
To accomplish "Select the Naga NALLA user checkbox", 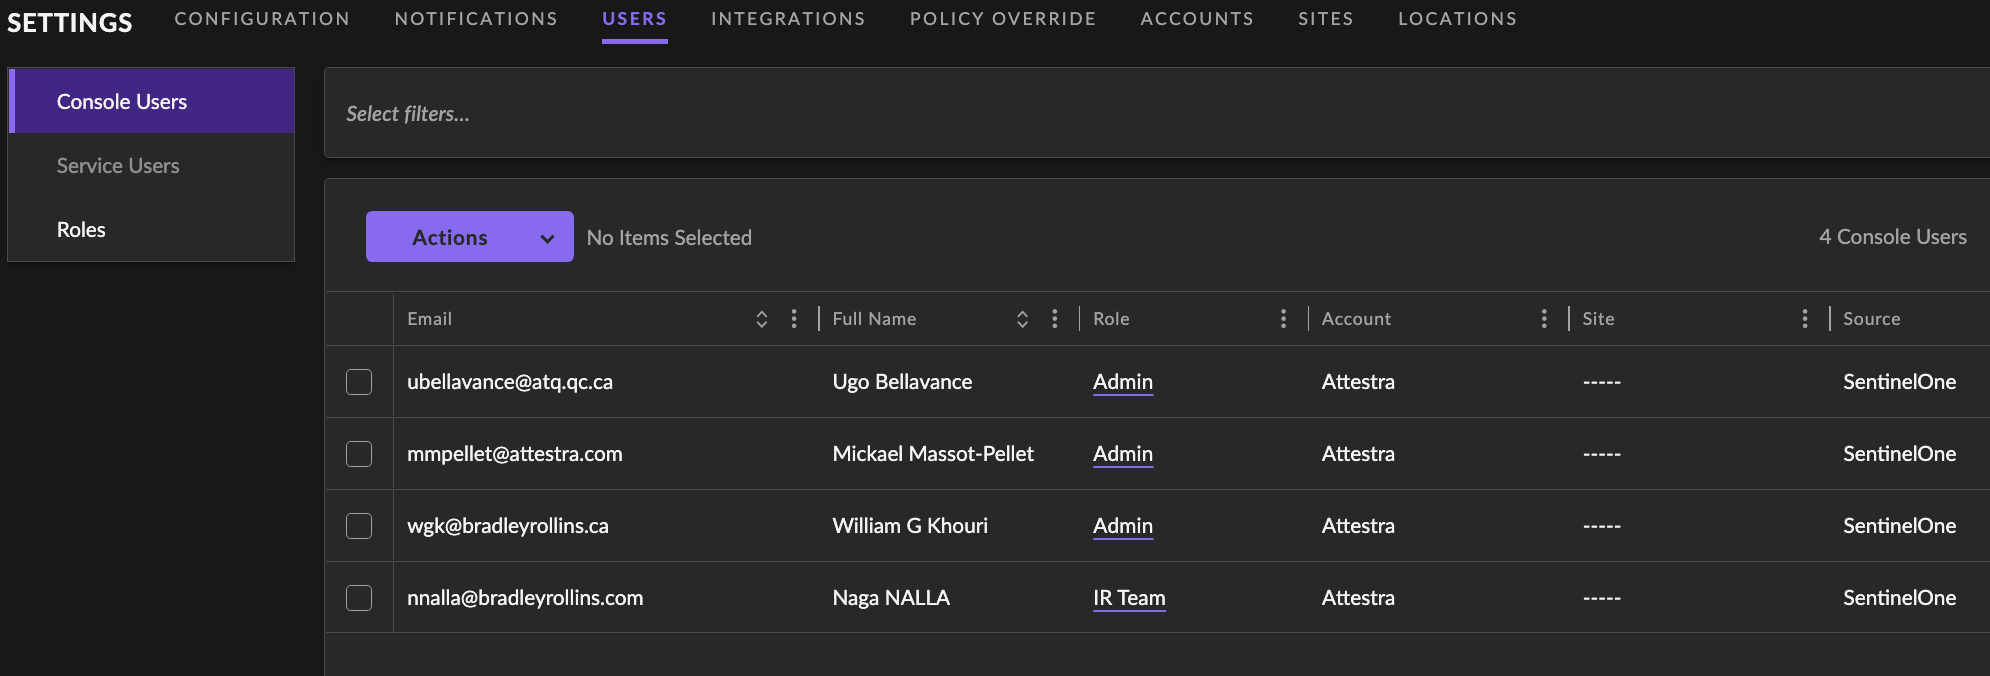I will (x=359, y=598).
